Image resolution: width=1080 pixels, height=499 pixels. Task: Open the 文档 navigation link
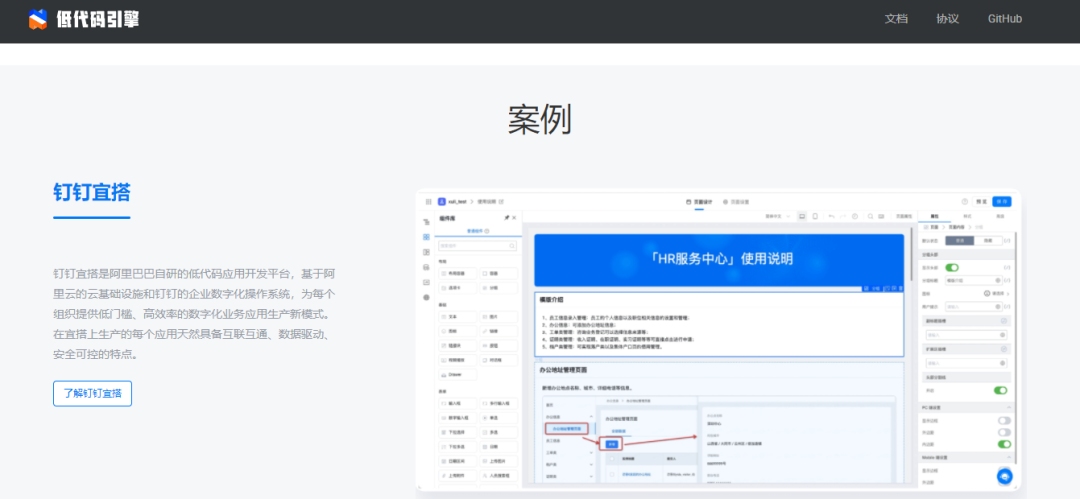pyautogui.click(x=896, y=19)
